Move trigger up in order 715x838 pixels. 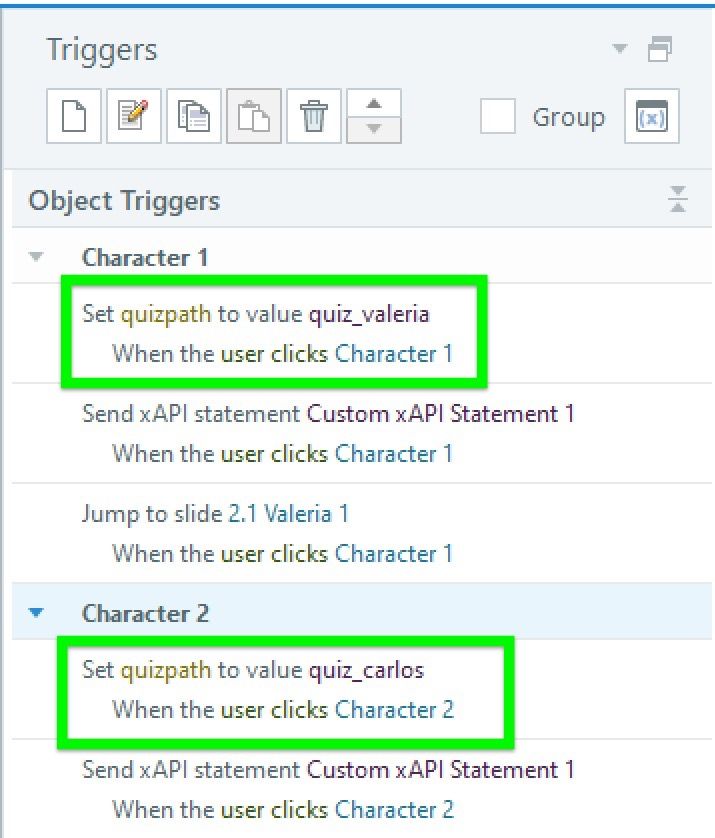click(x=374, y=104)
